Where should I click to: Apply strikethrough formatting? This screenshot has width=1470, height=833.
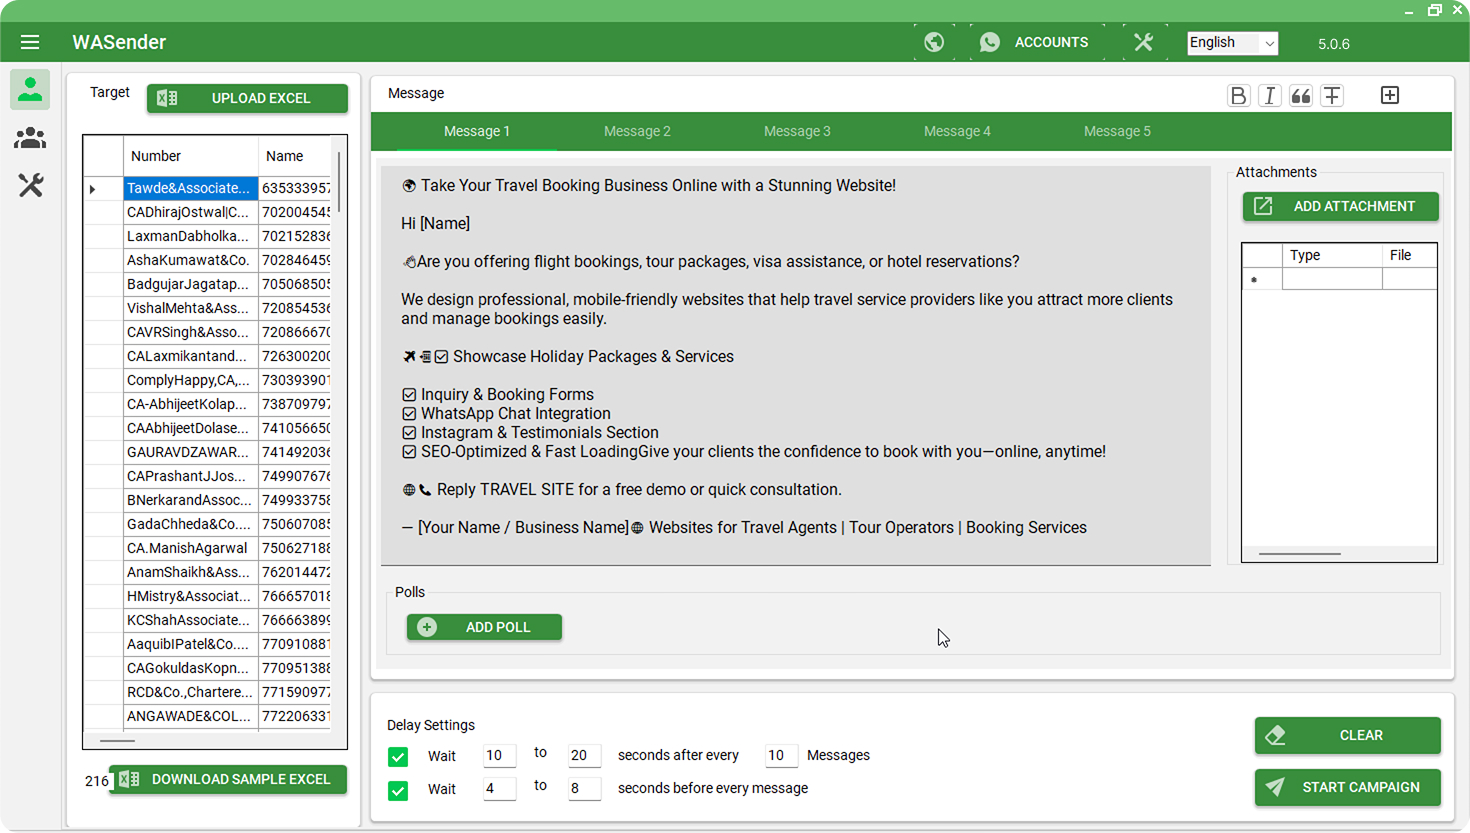tap(1331, 95)
